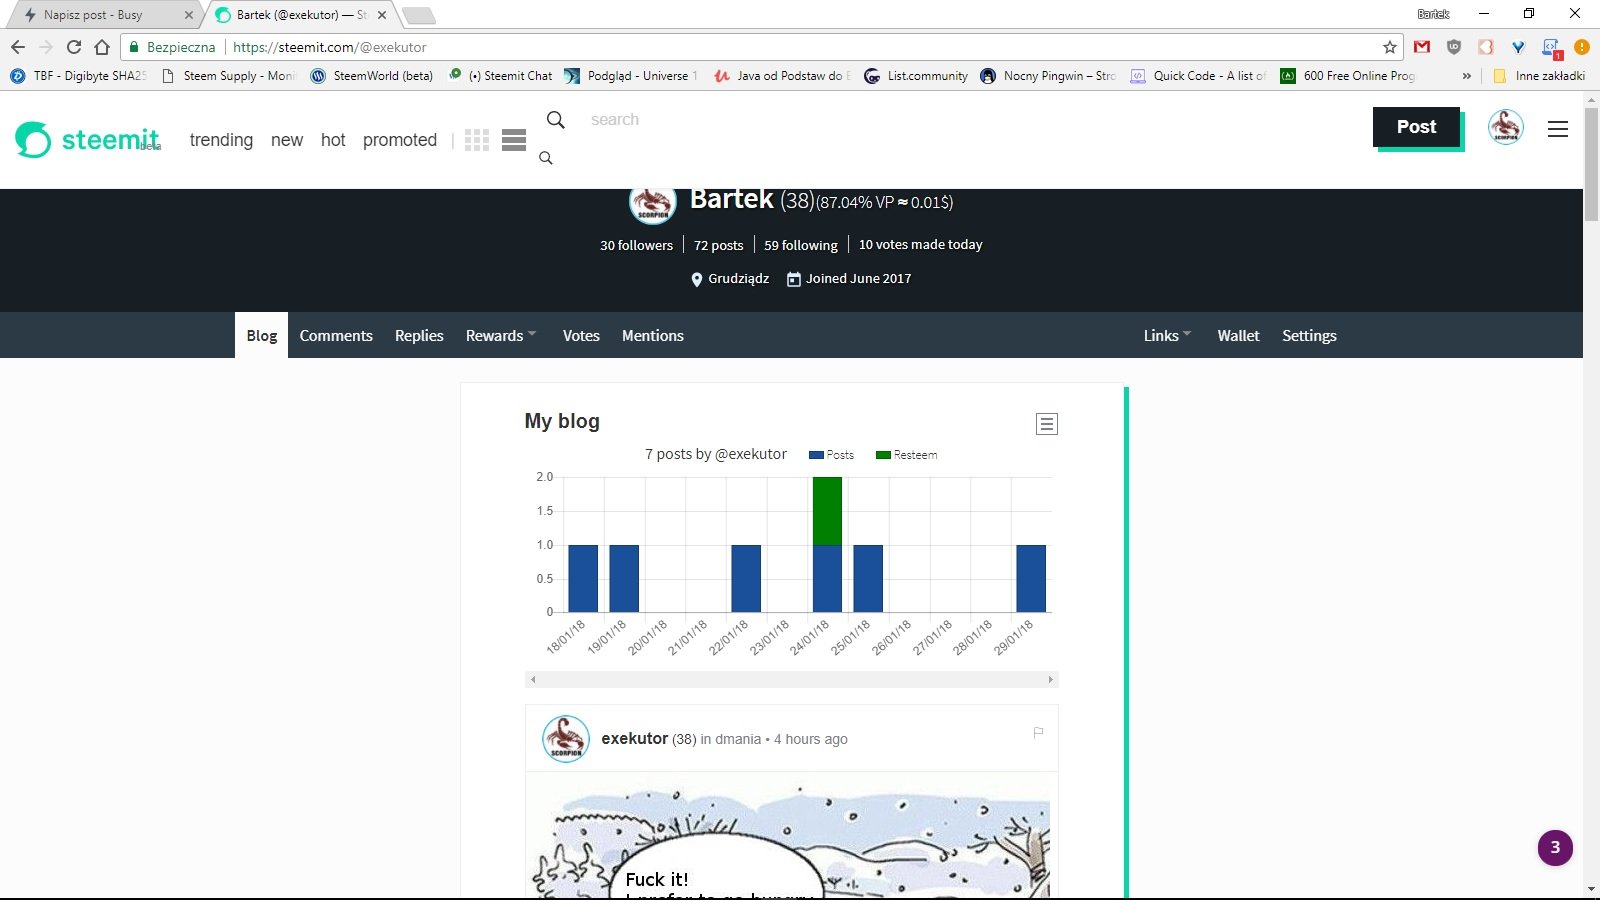Go to new posts

[287, 140]
